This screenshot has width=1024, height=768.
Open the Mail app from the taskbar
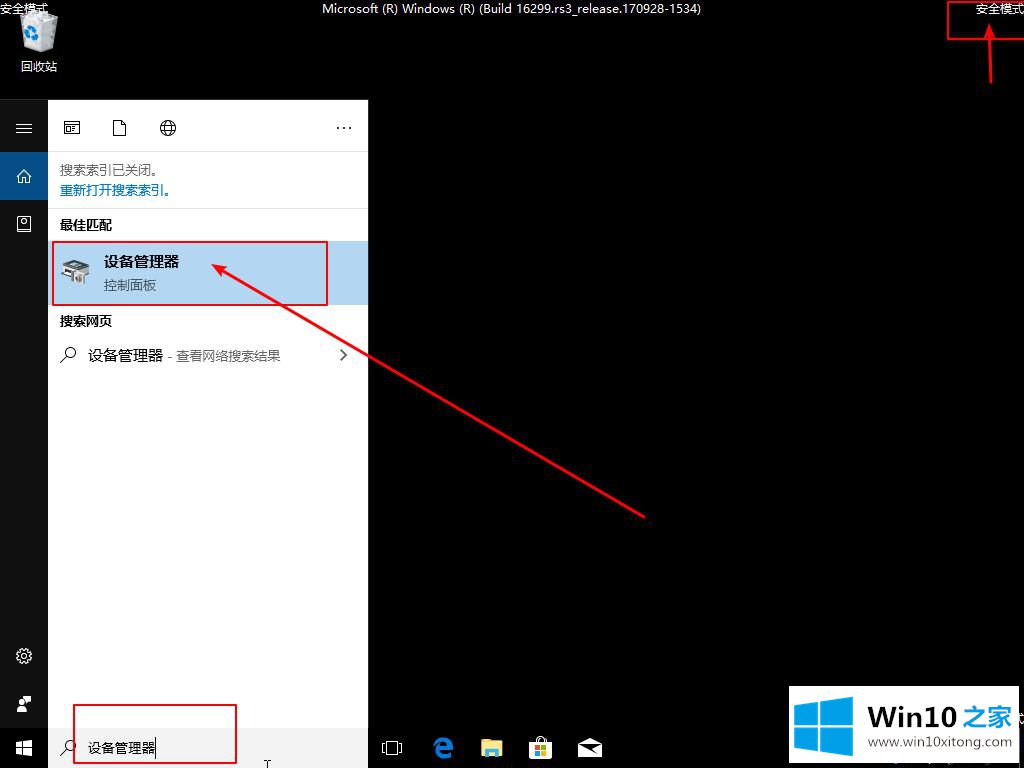pyautogui.click(x=590, y=748)
